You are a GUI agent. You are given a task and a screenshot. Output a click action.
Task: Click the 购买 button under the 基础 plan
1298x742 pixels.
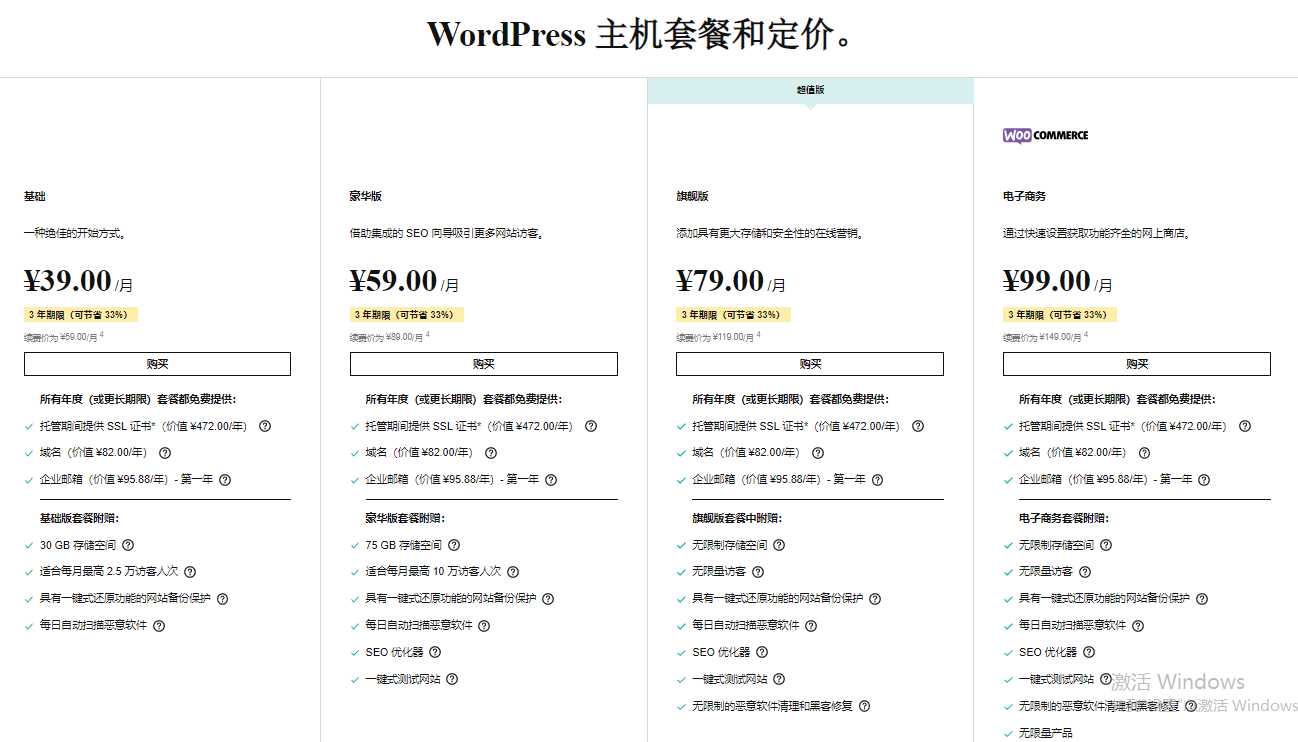pos(157,364)
